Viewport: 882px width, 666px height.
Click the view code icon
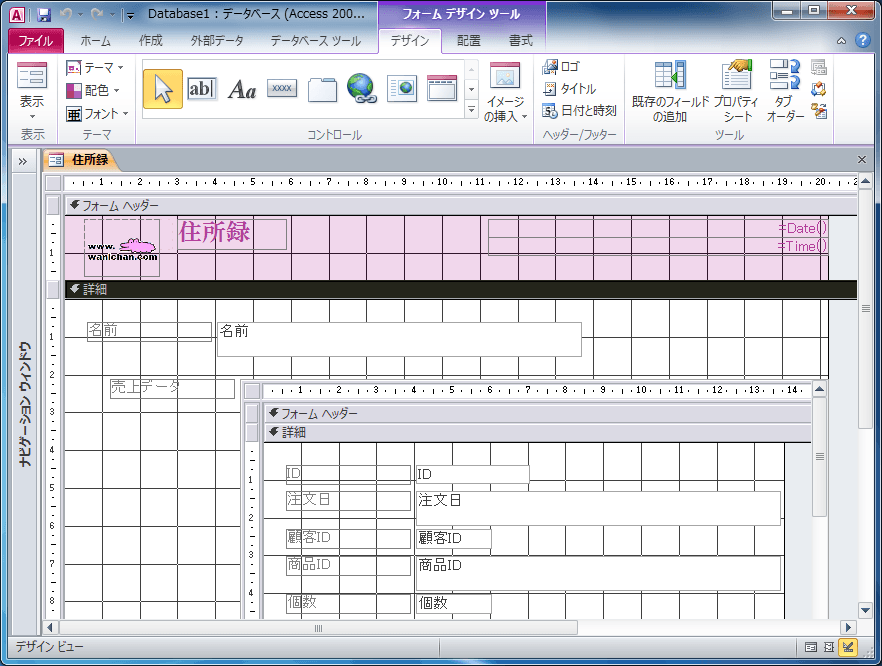(818, 89)
